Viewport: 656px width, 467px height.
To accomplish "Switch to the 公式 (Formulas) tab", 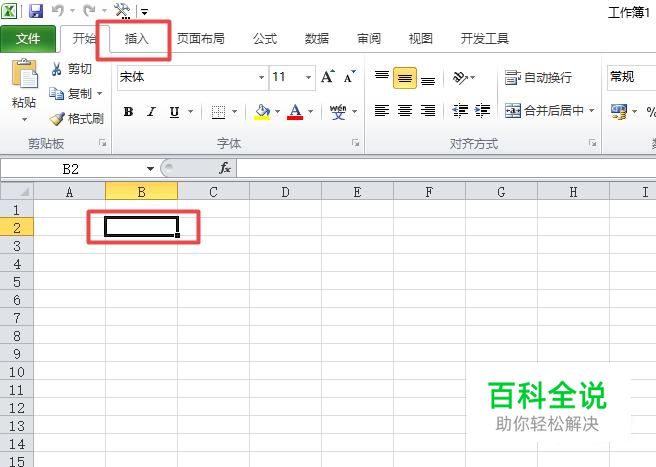I will pyautogui.click(x=265, y=39).
